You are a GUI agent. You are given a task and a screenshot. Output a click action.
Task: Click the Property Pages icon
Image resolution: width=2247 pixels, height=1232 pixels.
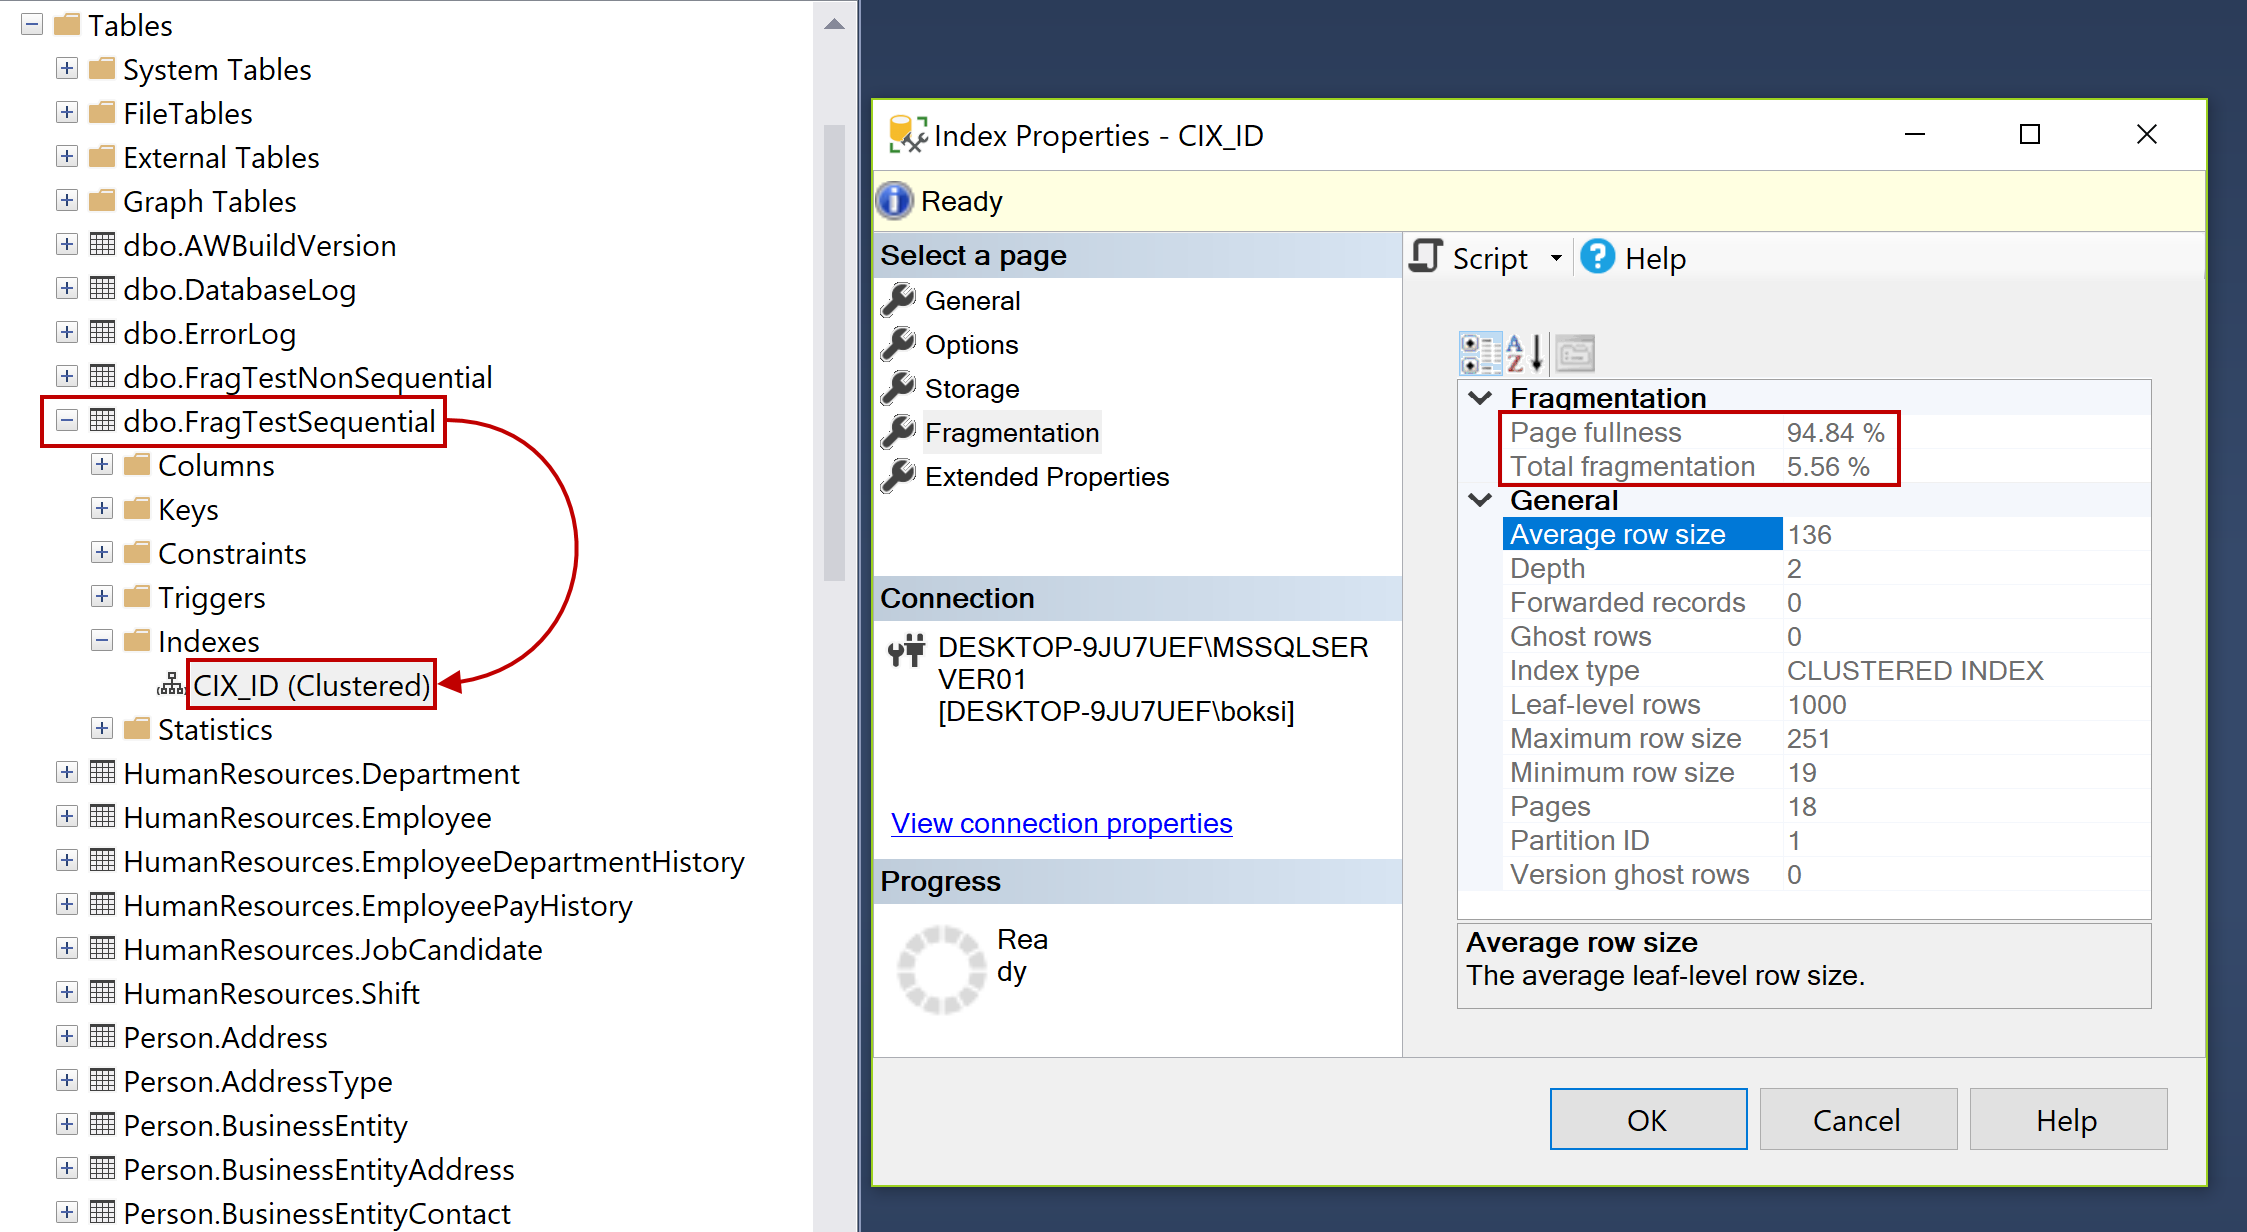click(x=1575, y=353)
